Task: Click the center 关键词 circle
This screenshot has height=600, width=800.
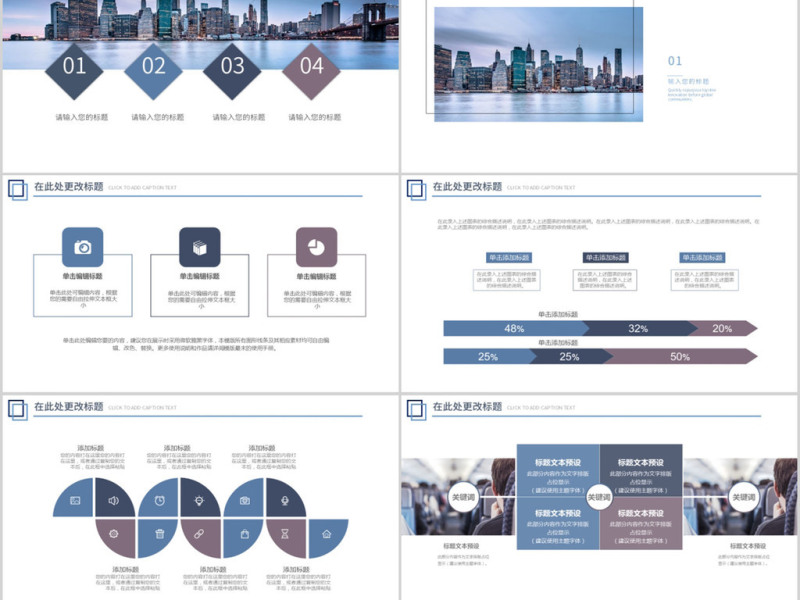Action: 599,496
